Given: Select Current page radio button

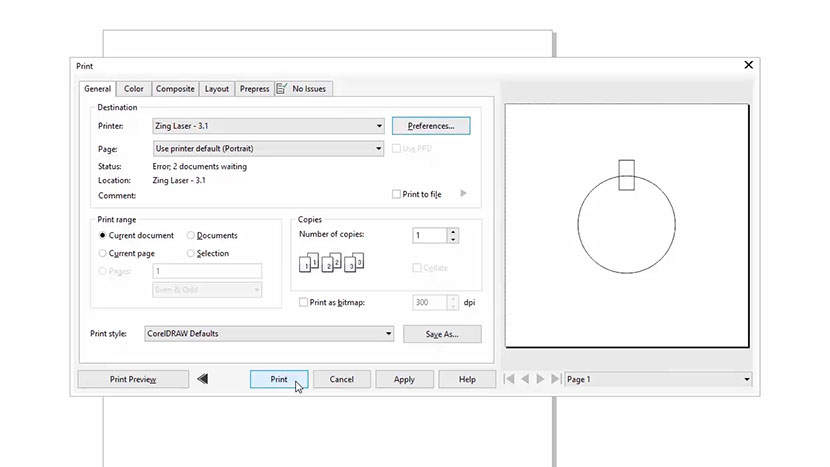Looking at the screenshot, I should pyautogui.click(x=103, y=254).
